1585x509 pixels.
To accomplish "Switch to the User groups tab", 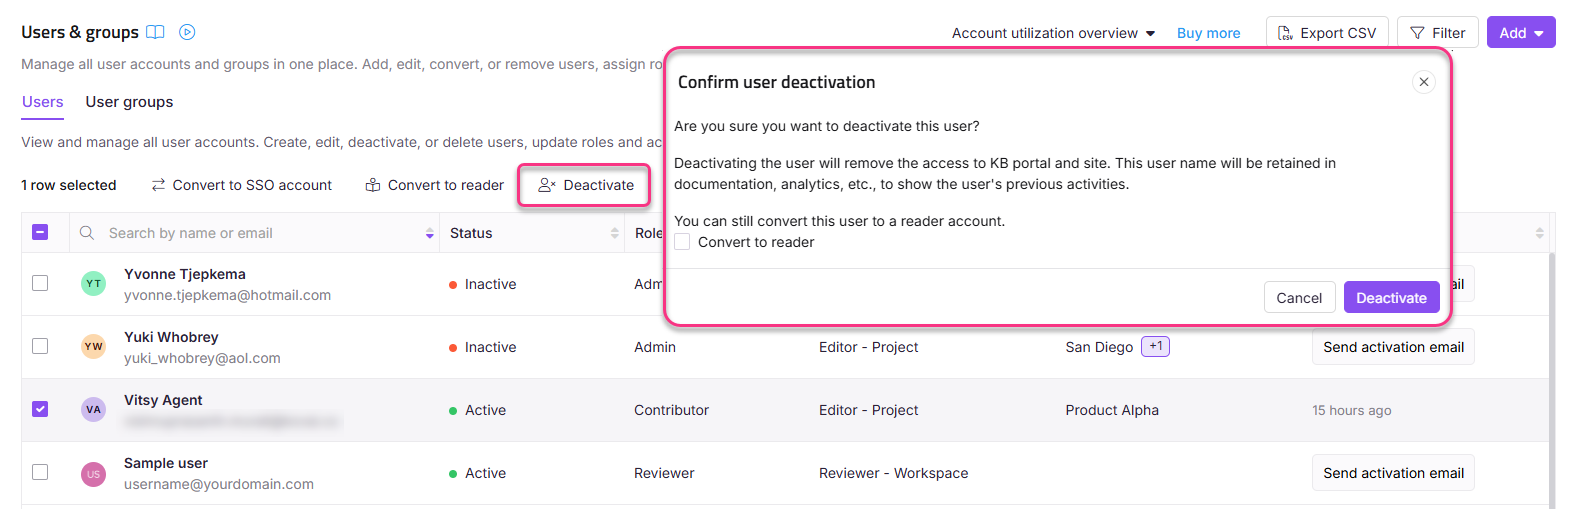I will click(129, 102).
